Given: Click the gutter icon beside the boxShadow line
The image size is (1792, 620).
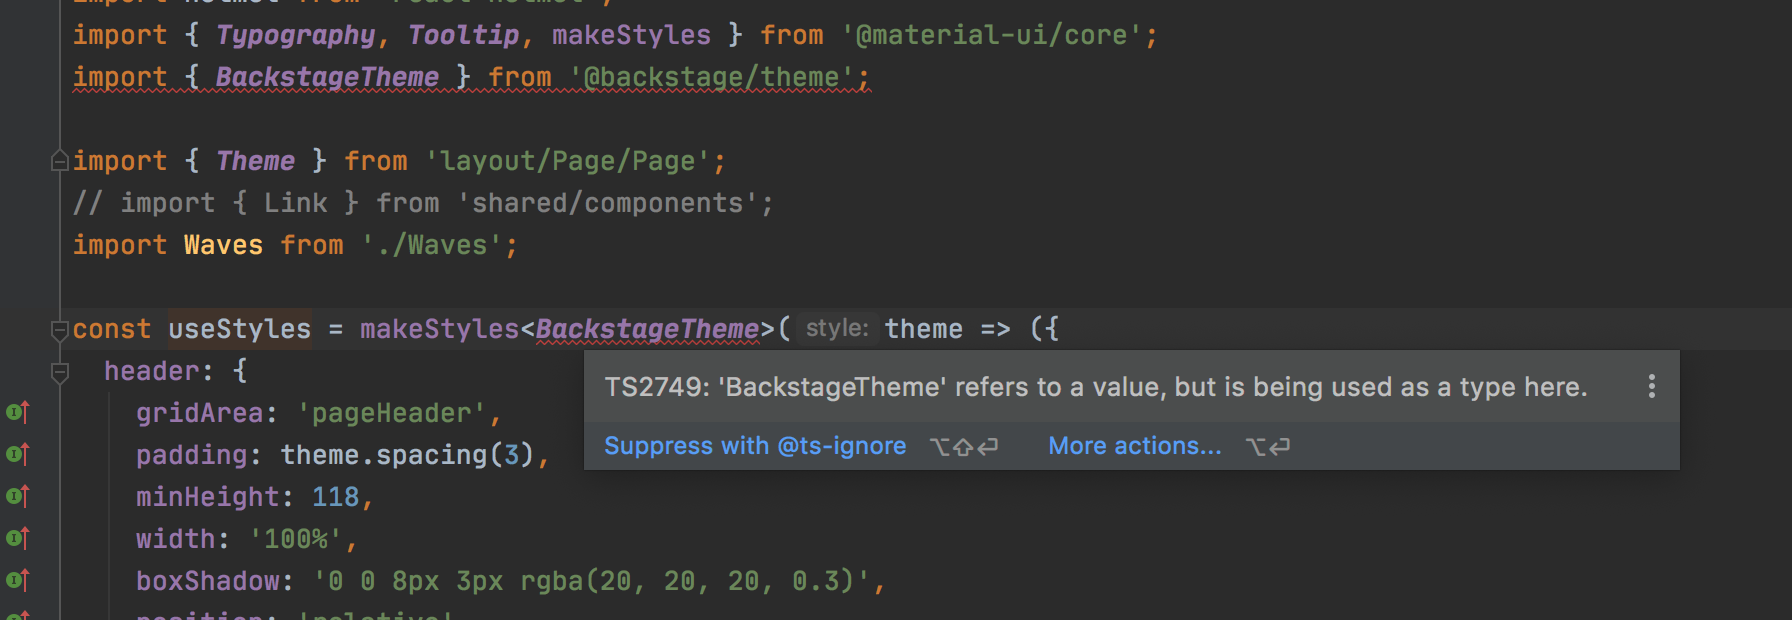Looking at the screenshot, I should click(13, 580).
